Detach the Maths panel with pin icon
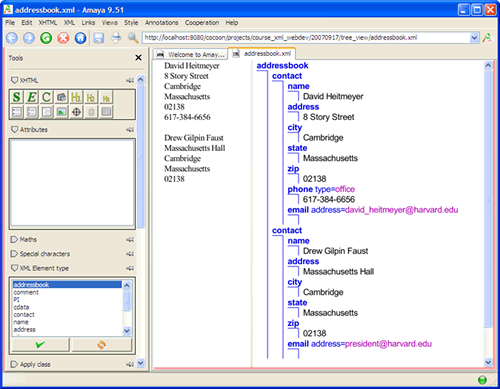500x389 pixels. coord(130,240)
